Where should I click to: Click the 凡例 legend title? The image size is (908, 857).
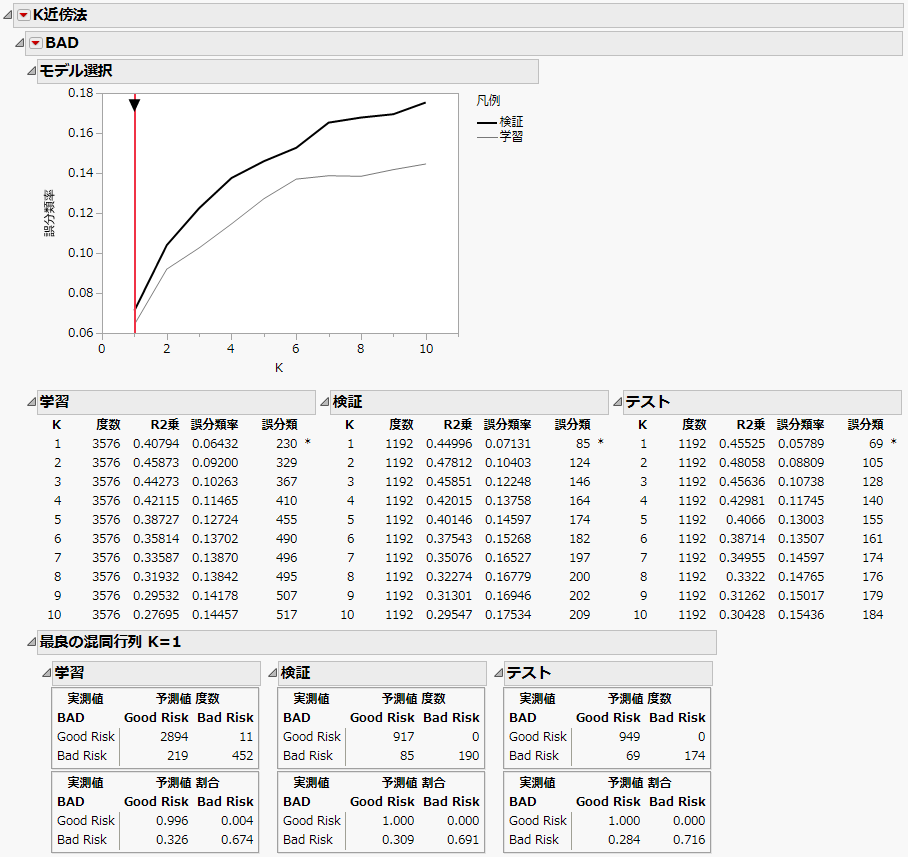[488, 101]
